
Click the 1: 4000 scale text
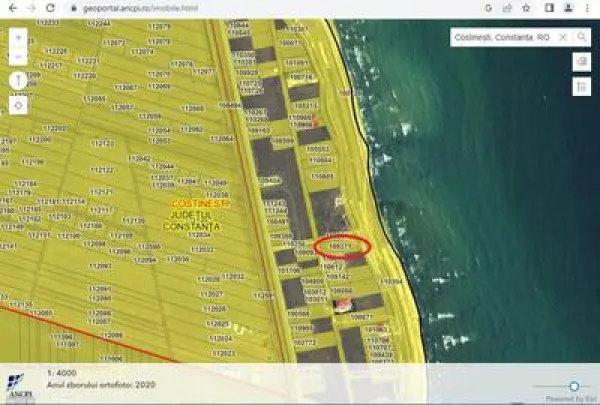coord(62,373)
